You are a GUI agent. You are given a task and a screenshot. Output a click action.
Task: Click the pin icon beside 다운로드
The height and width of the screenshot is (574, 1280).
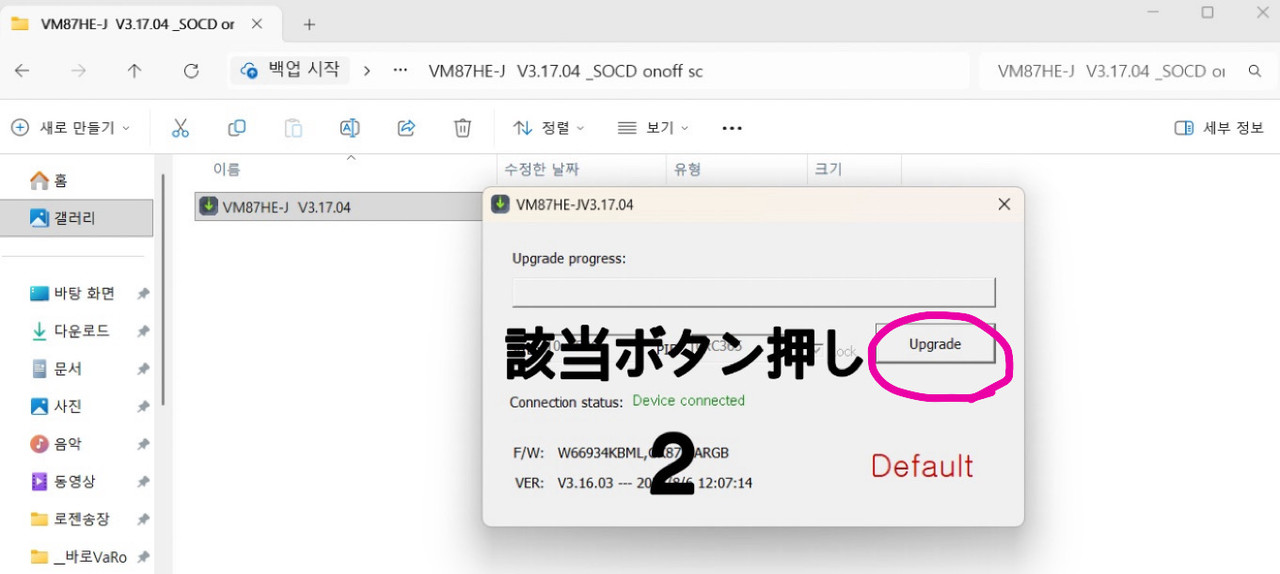pyautogui.click(x=143, y=331)
